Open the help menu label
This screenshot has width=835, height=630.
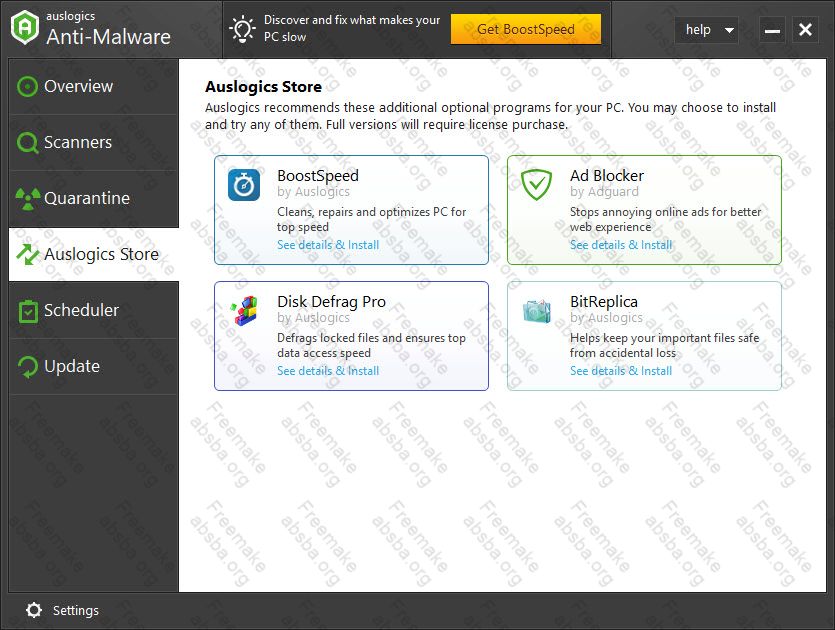point(698,29)
